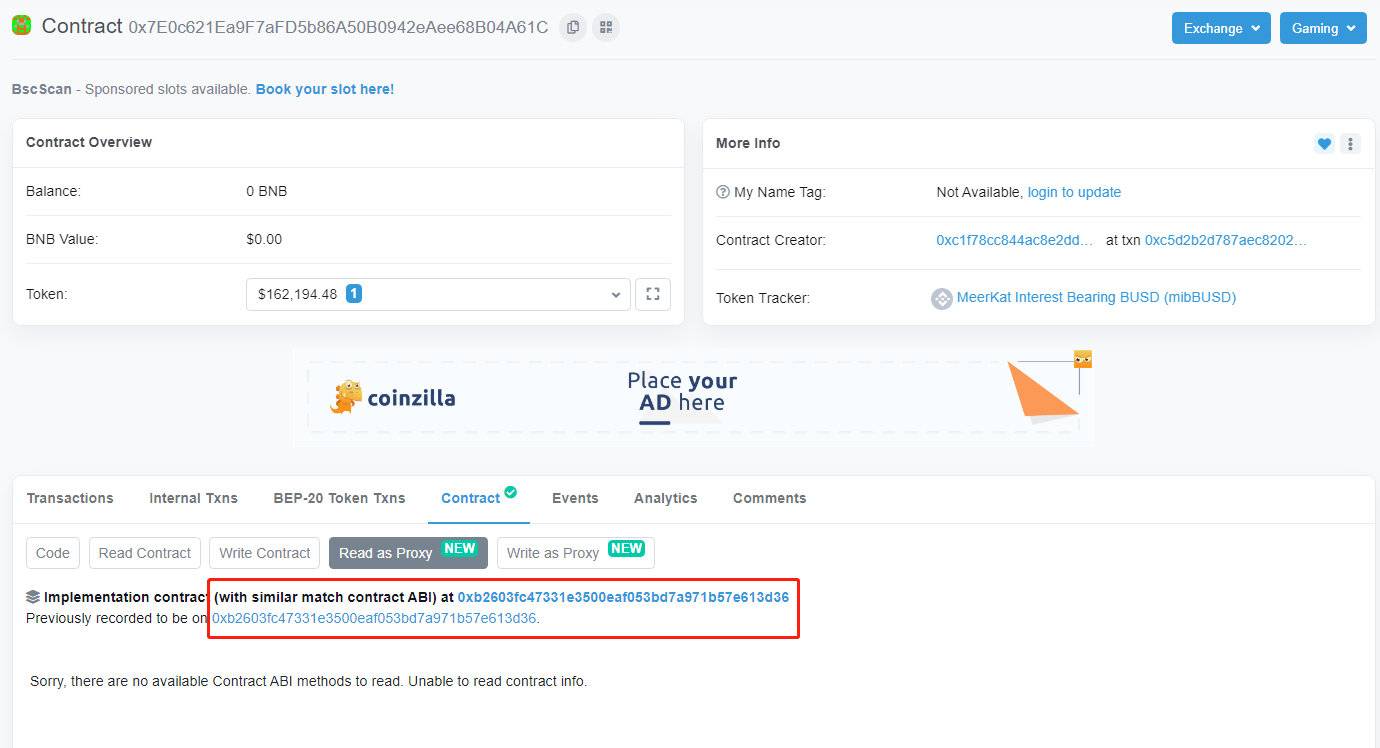Screen dimensions: 1380x748
Task: Open contract creator address 0xc1f78cc844ac8e2dd link
Action: 1015,240
